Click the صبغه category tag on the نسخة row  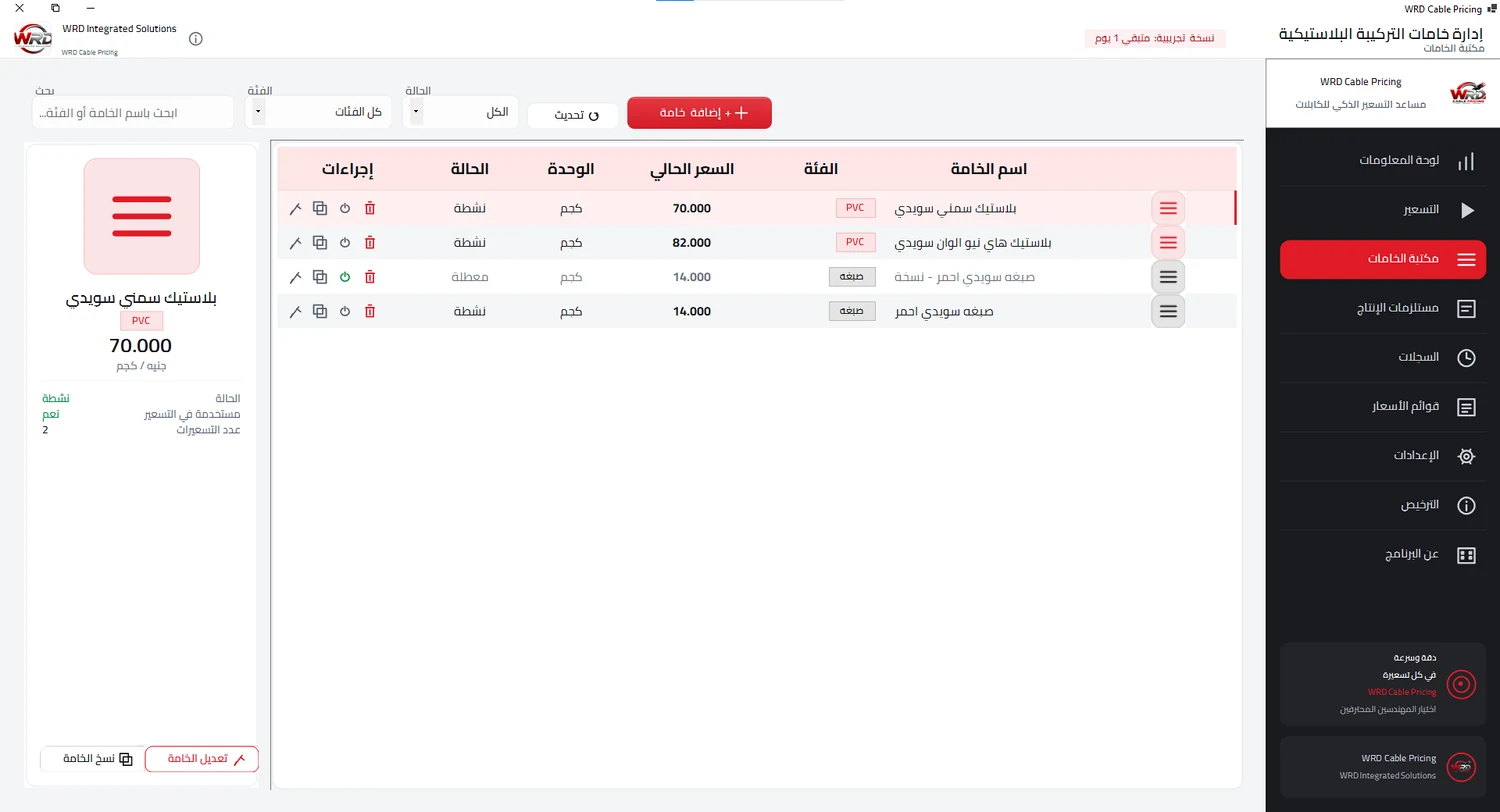[x=852, y=277]
